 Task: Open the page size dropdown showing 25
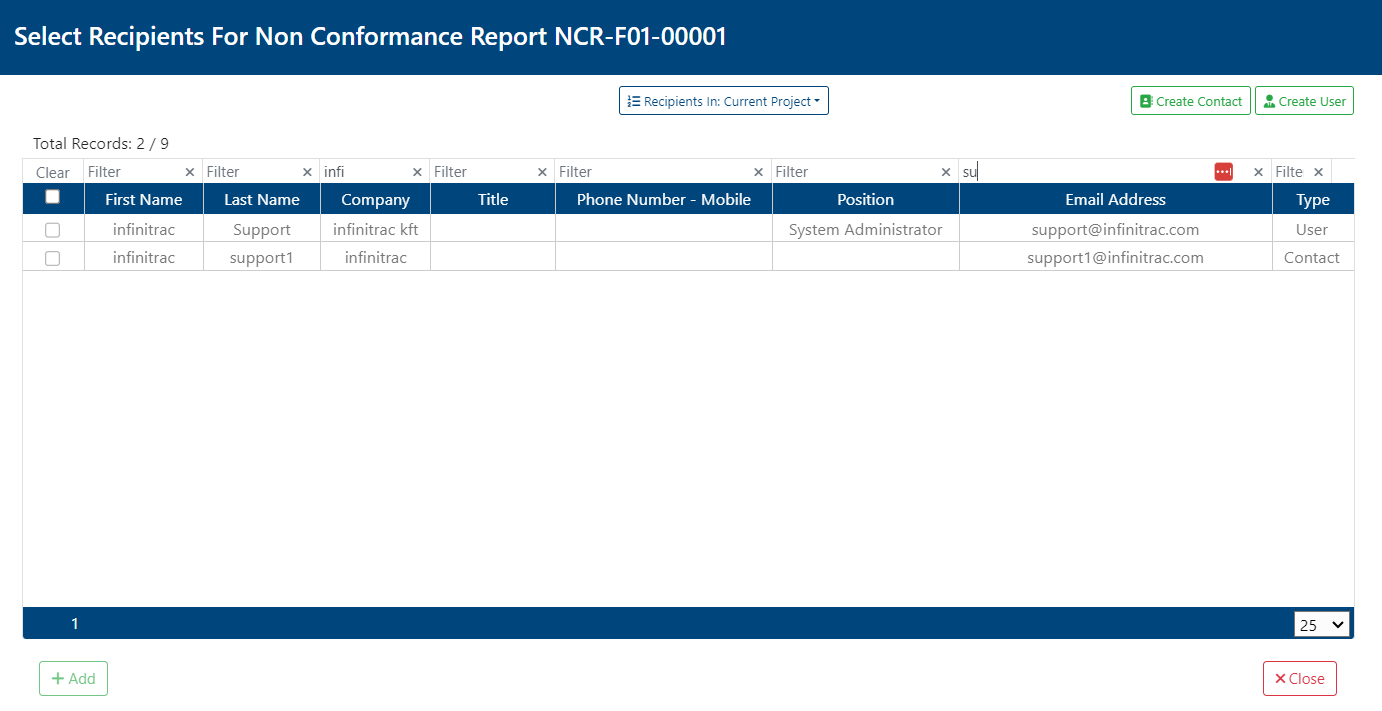click(1322, 625)
